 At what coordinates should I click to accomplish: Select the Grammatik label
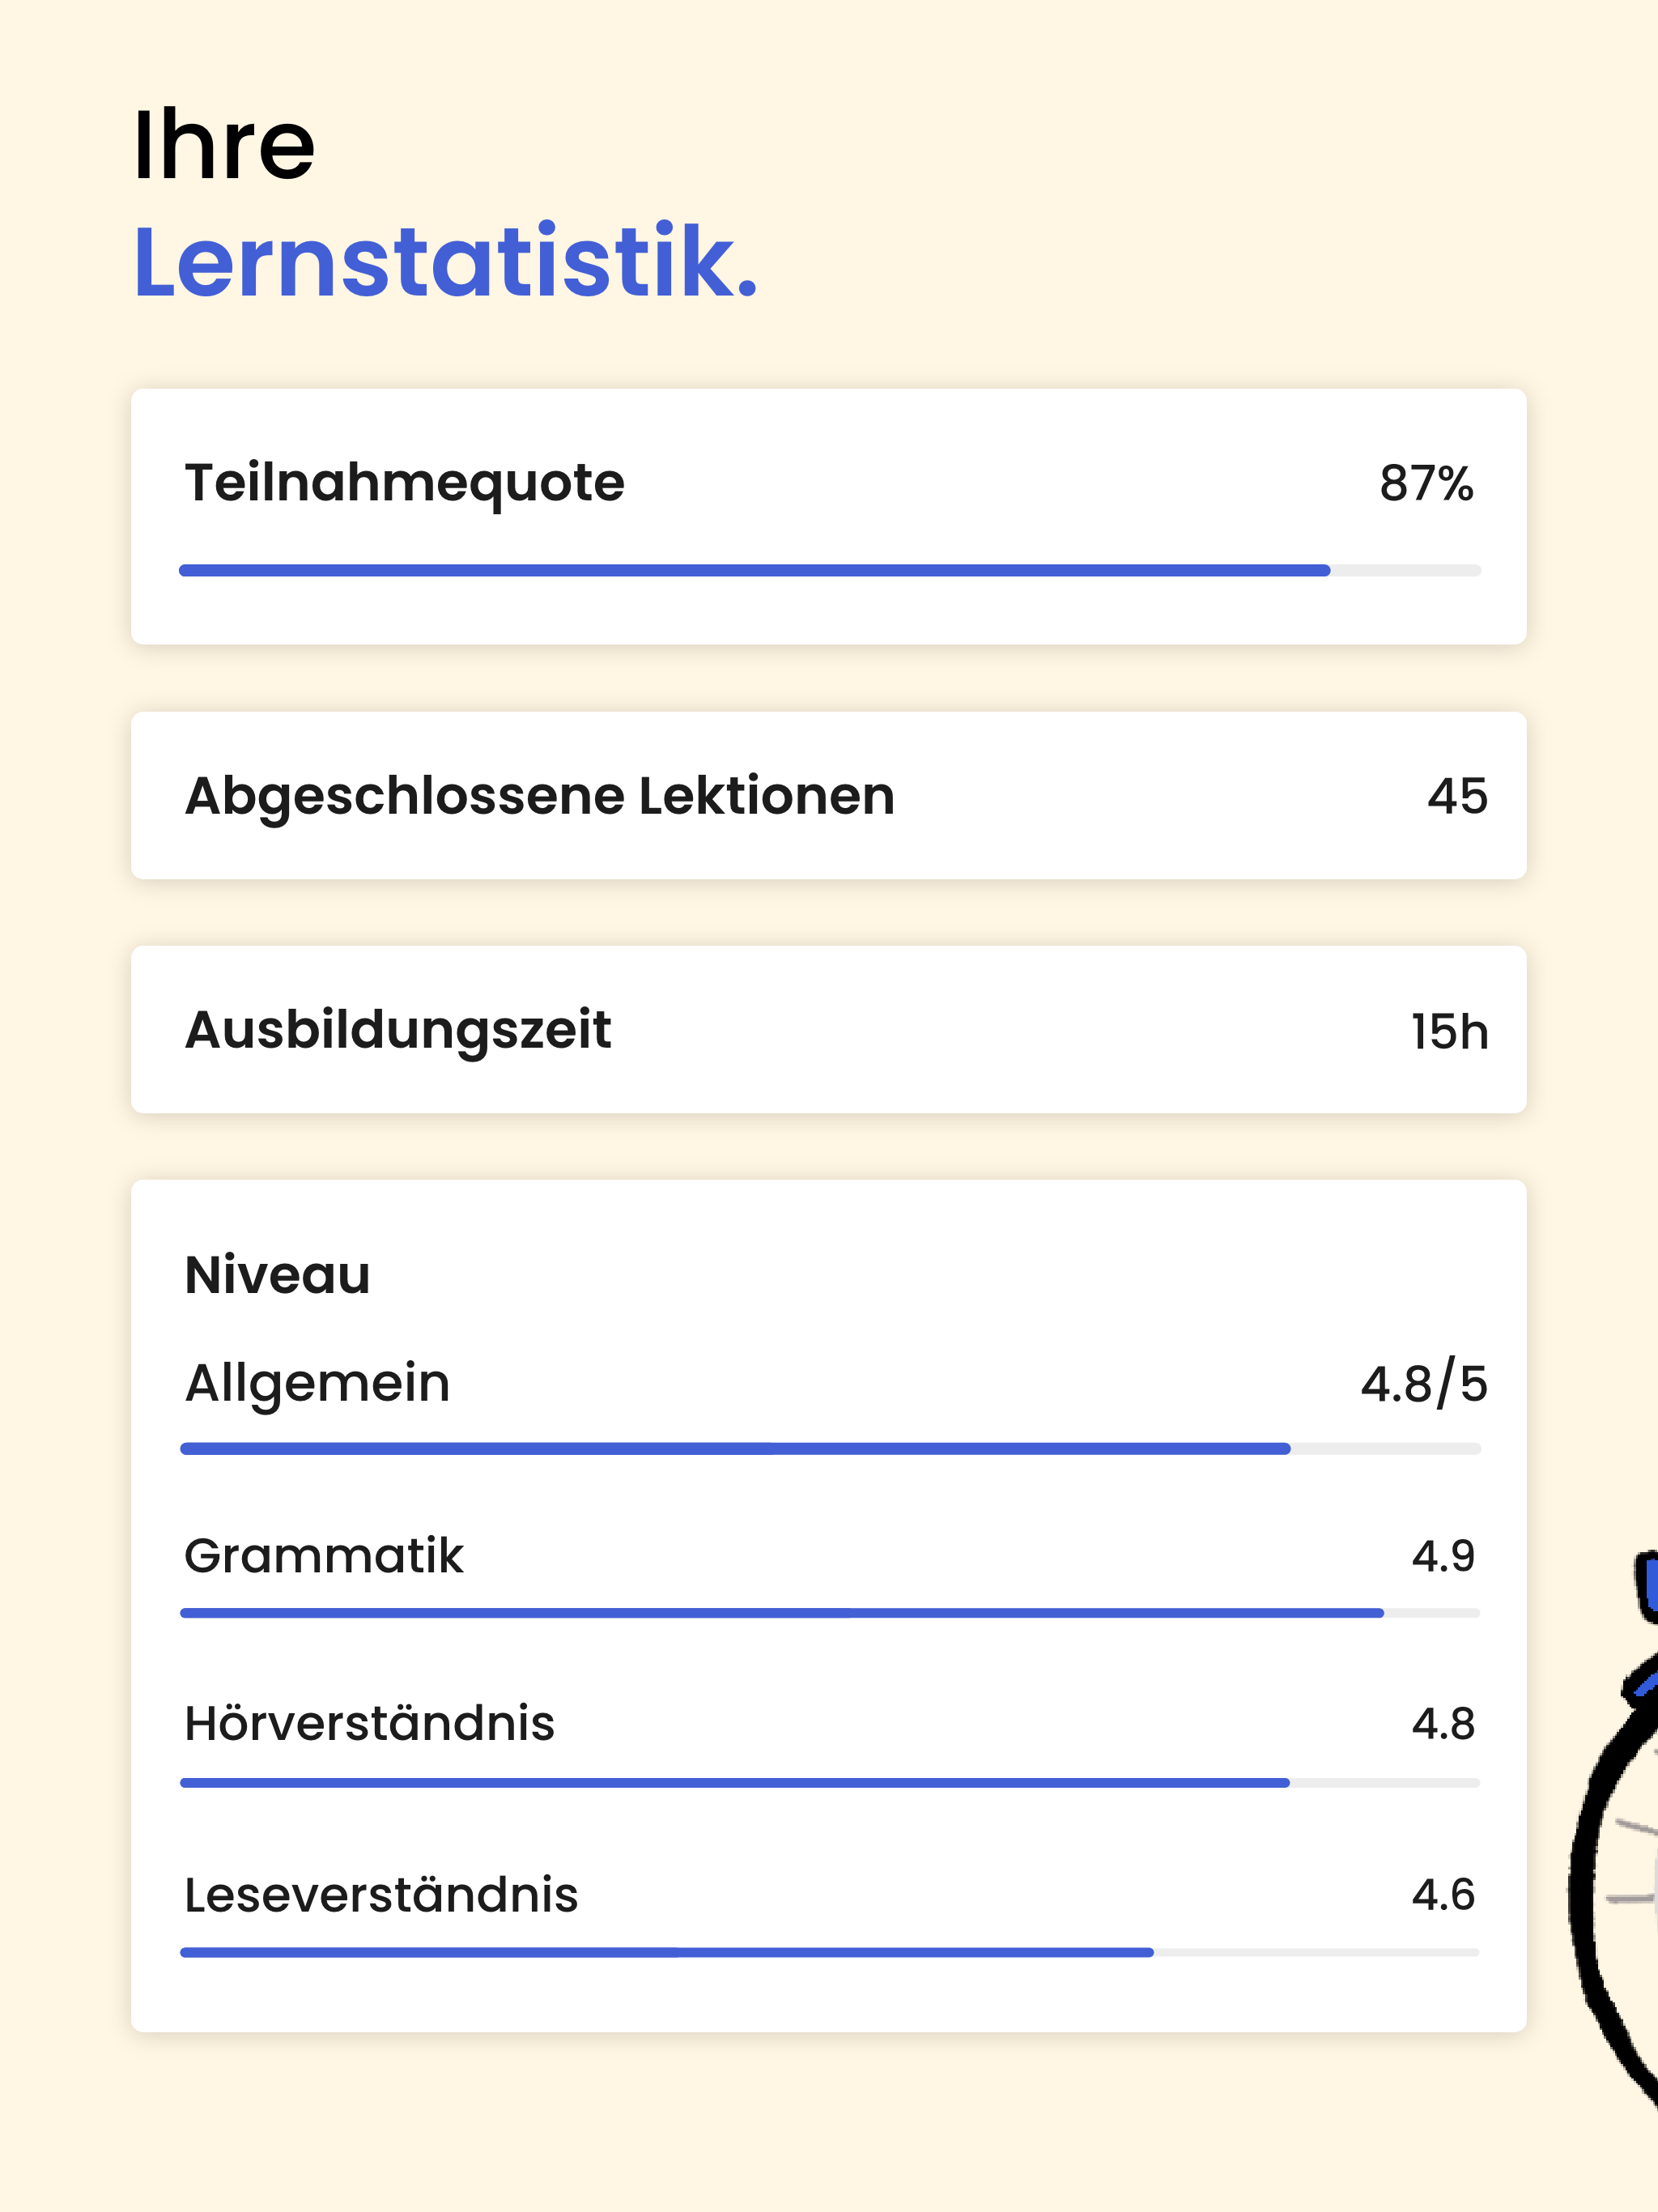[x=324, y=1556]
